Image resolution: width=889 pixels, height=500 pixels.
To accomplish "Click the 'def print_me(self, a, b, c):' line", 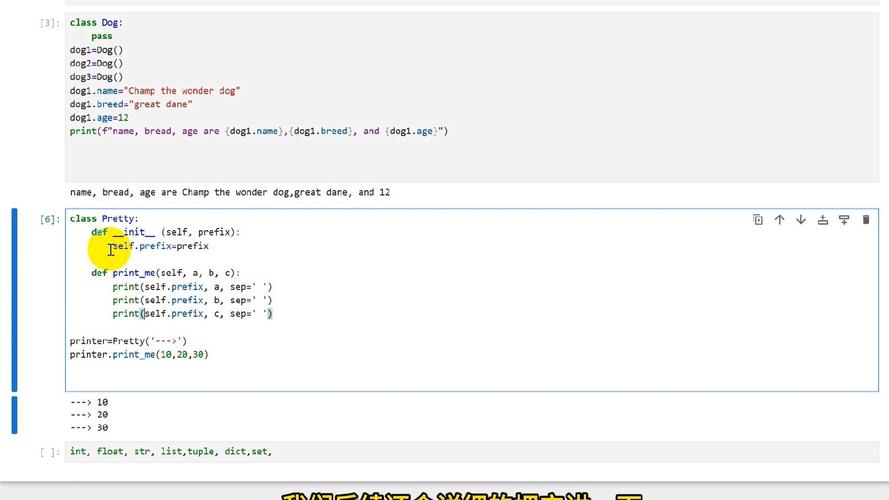I will point(166,273).
